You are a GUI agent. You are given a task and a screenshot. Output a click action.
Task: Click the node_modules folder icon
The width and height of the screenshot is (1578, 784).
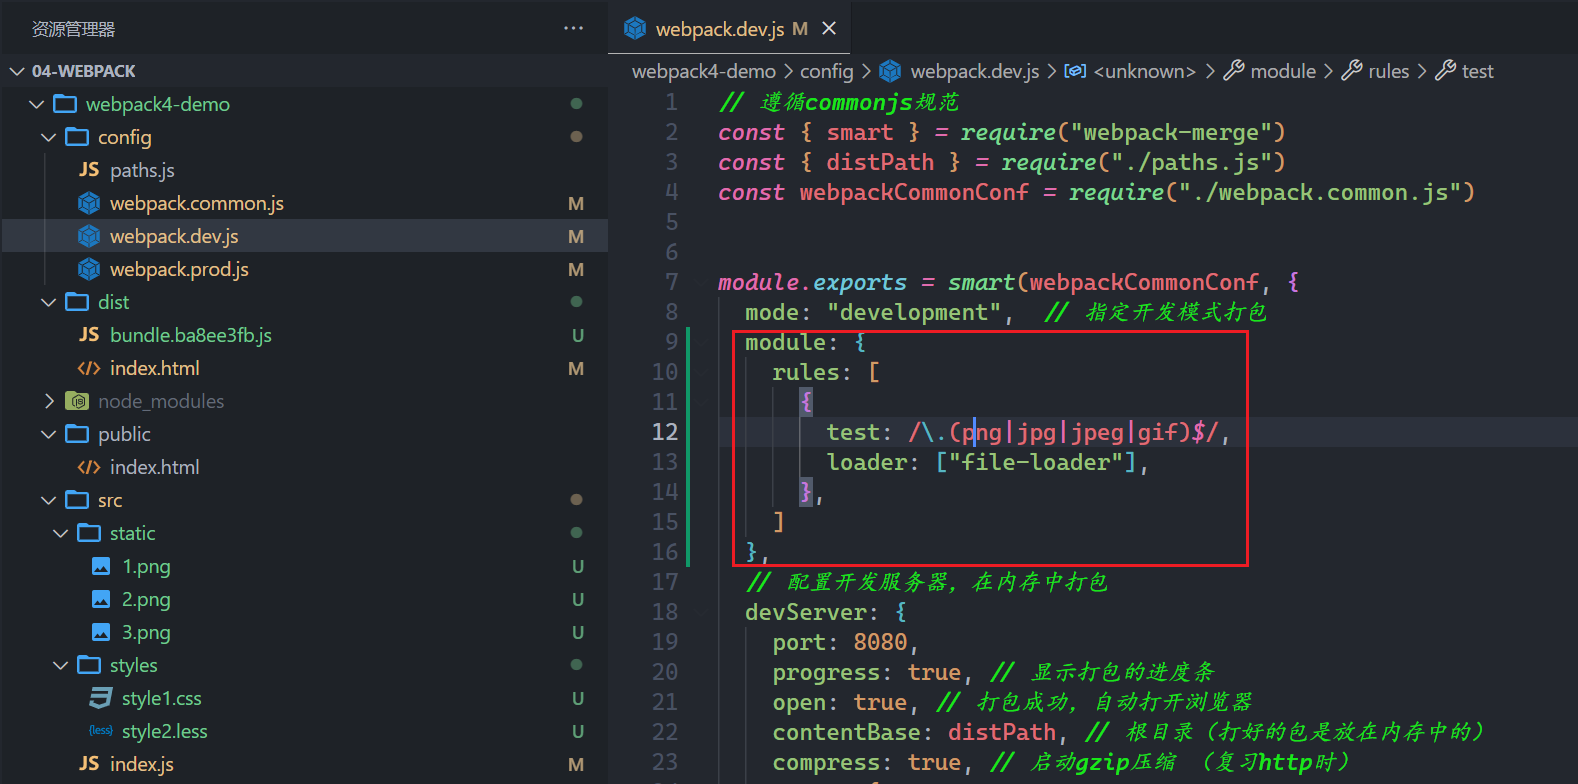[x=77, y=401]
